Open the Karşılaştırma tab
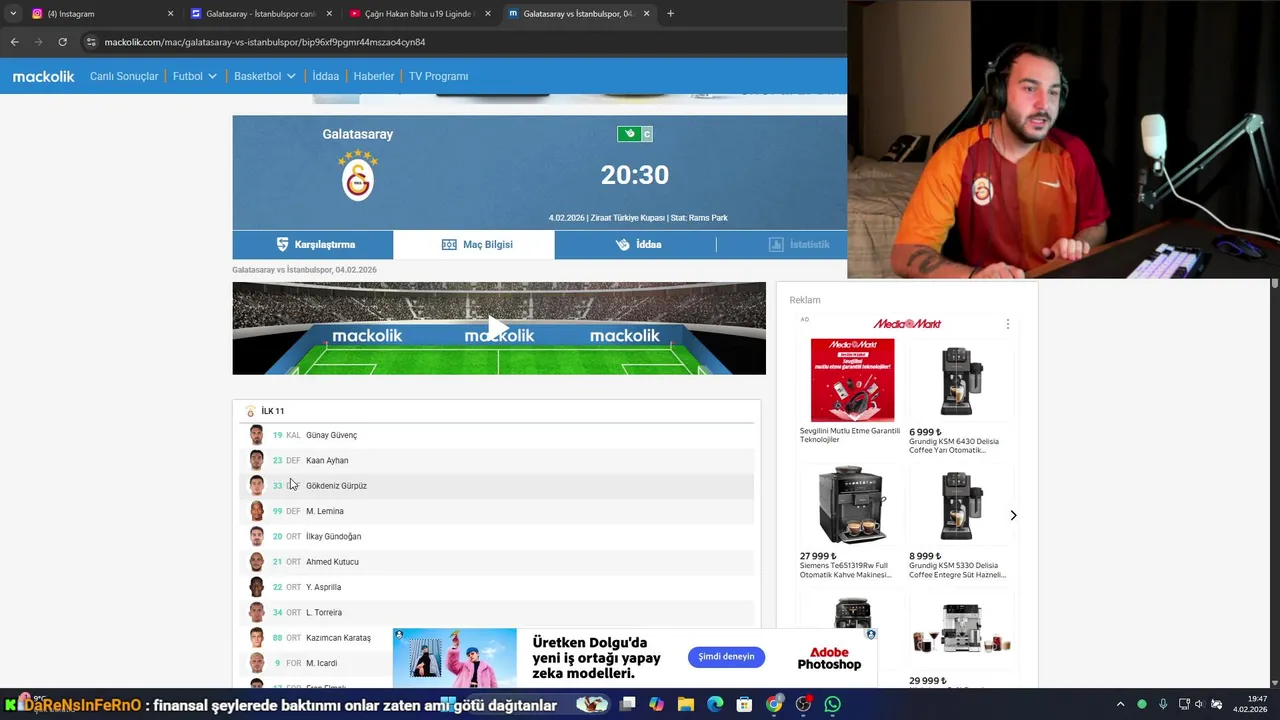 click(x=313, y=244)
